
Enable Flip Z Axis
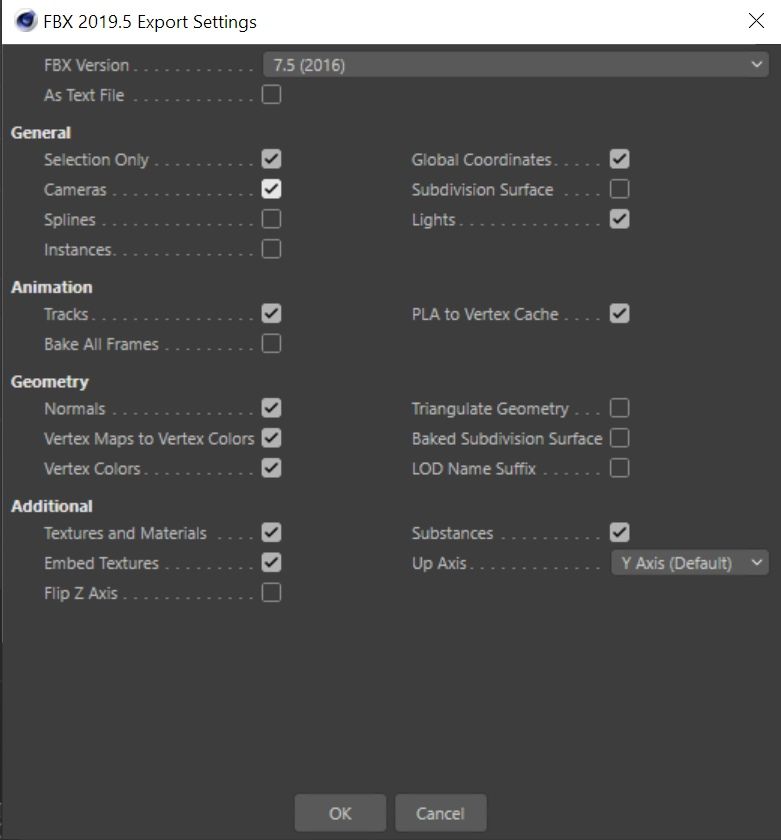click(x=271, y=593)
